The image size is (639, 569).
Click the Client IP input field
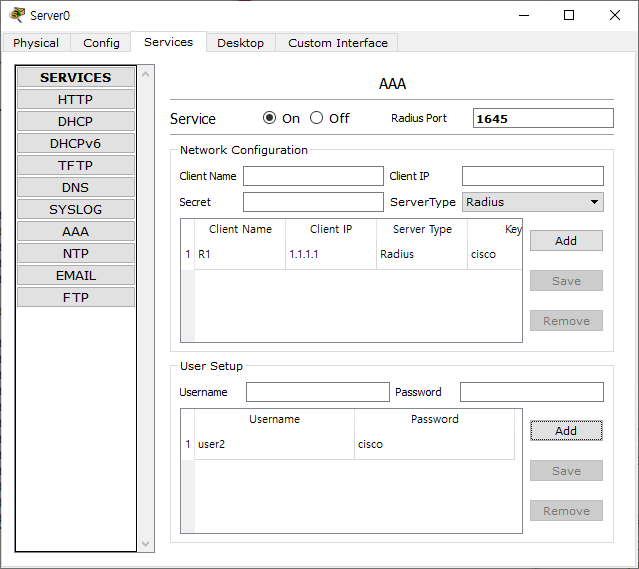533,176
